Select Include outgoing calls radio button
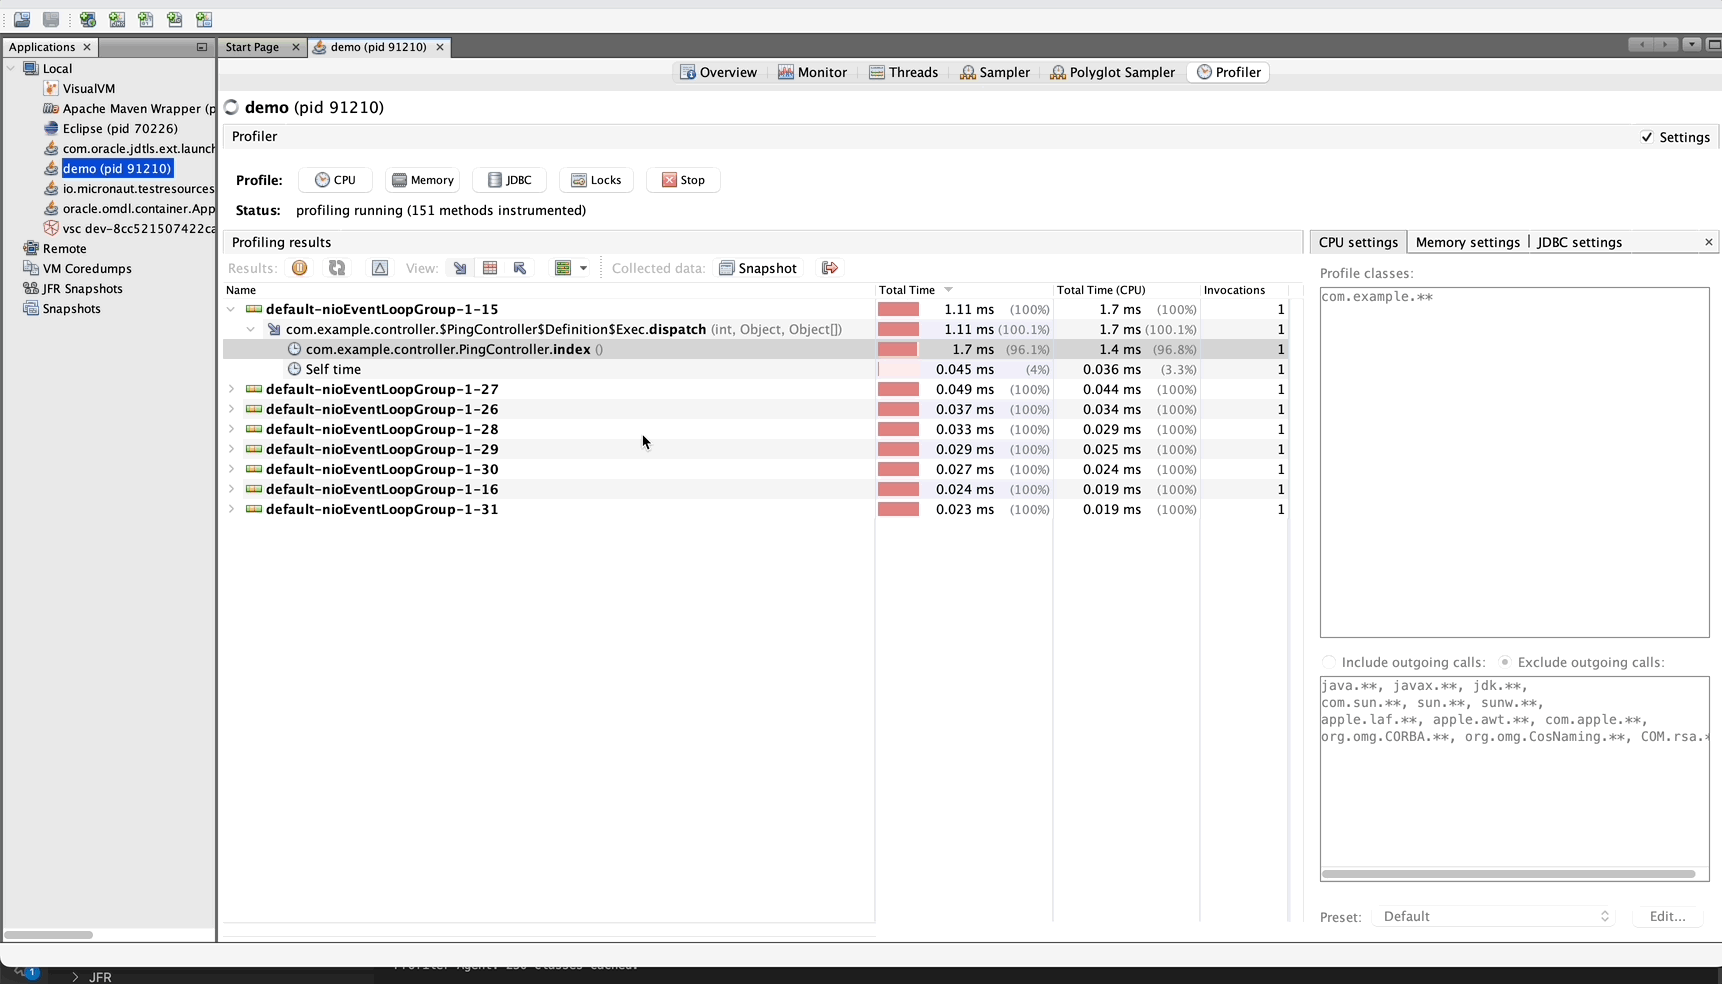 [1327, 662]
